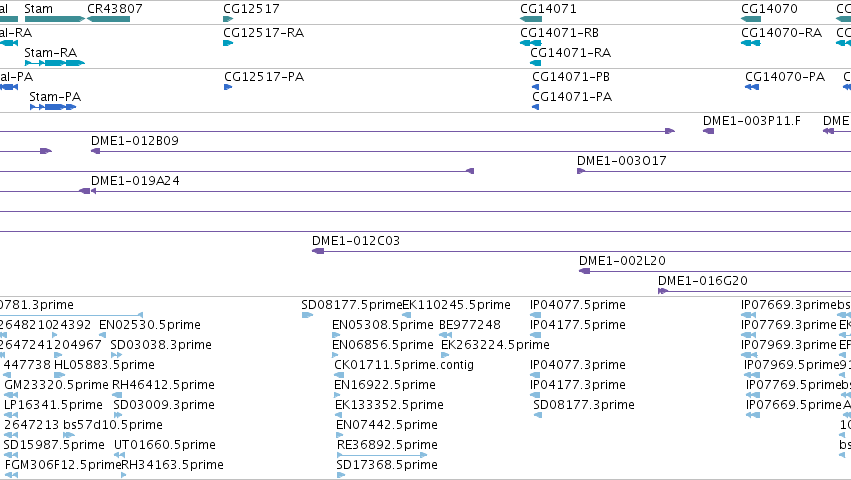This screenshot has height=480, width=851.
Task: Select the DME1-016G20 clone label
Action: 703,281
